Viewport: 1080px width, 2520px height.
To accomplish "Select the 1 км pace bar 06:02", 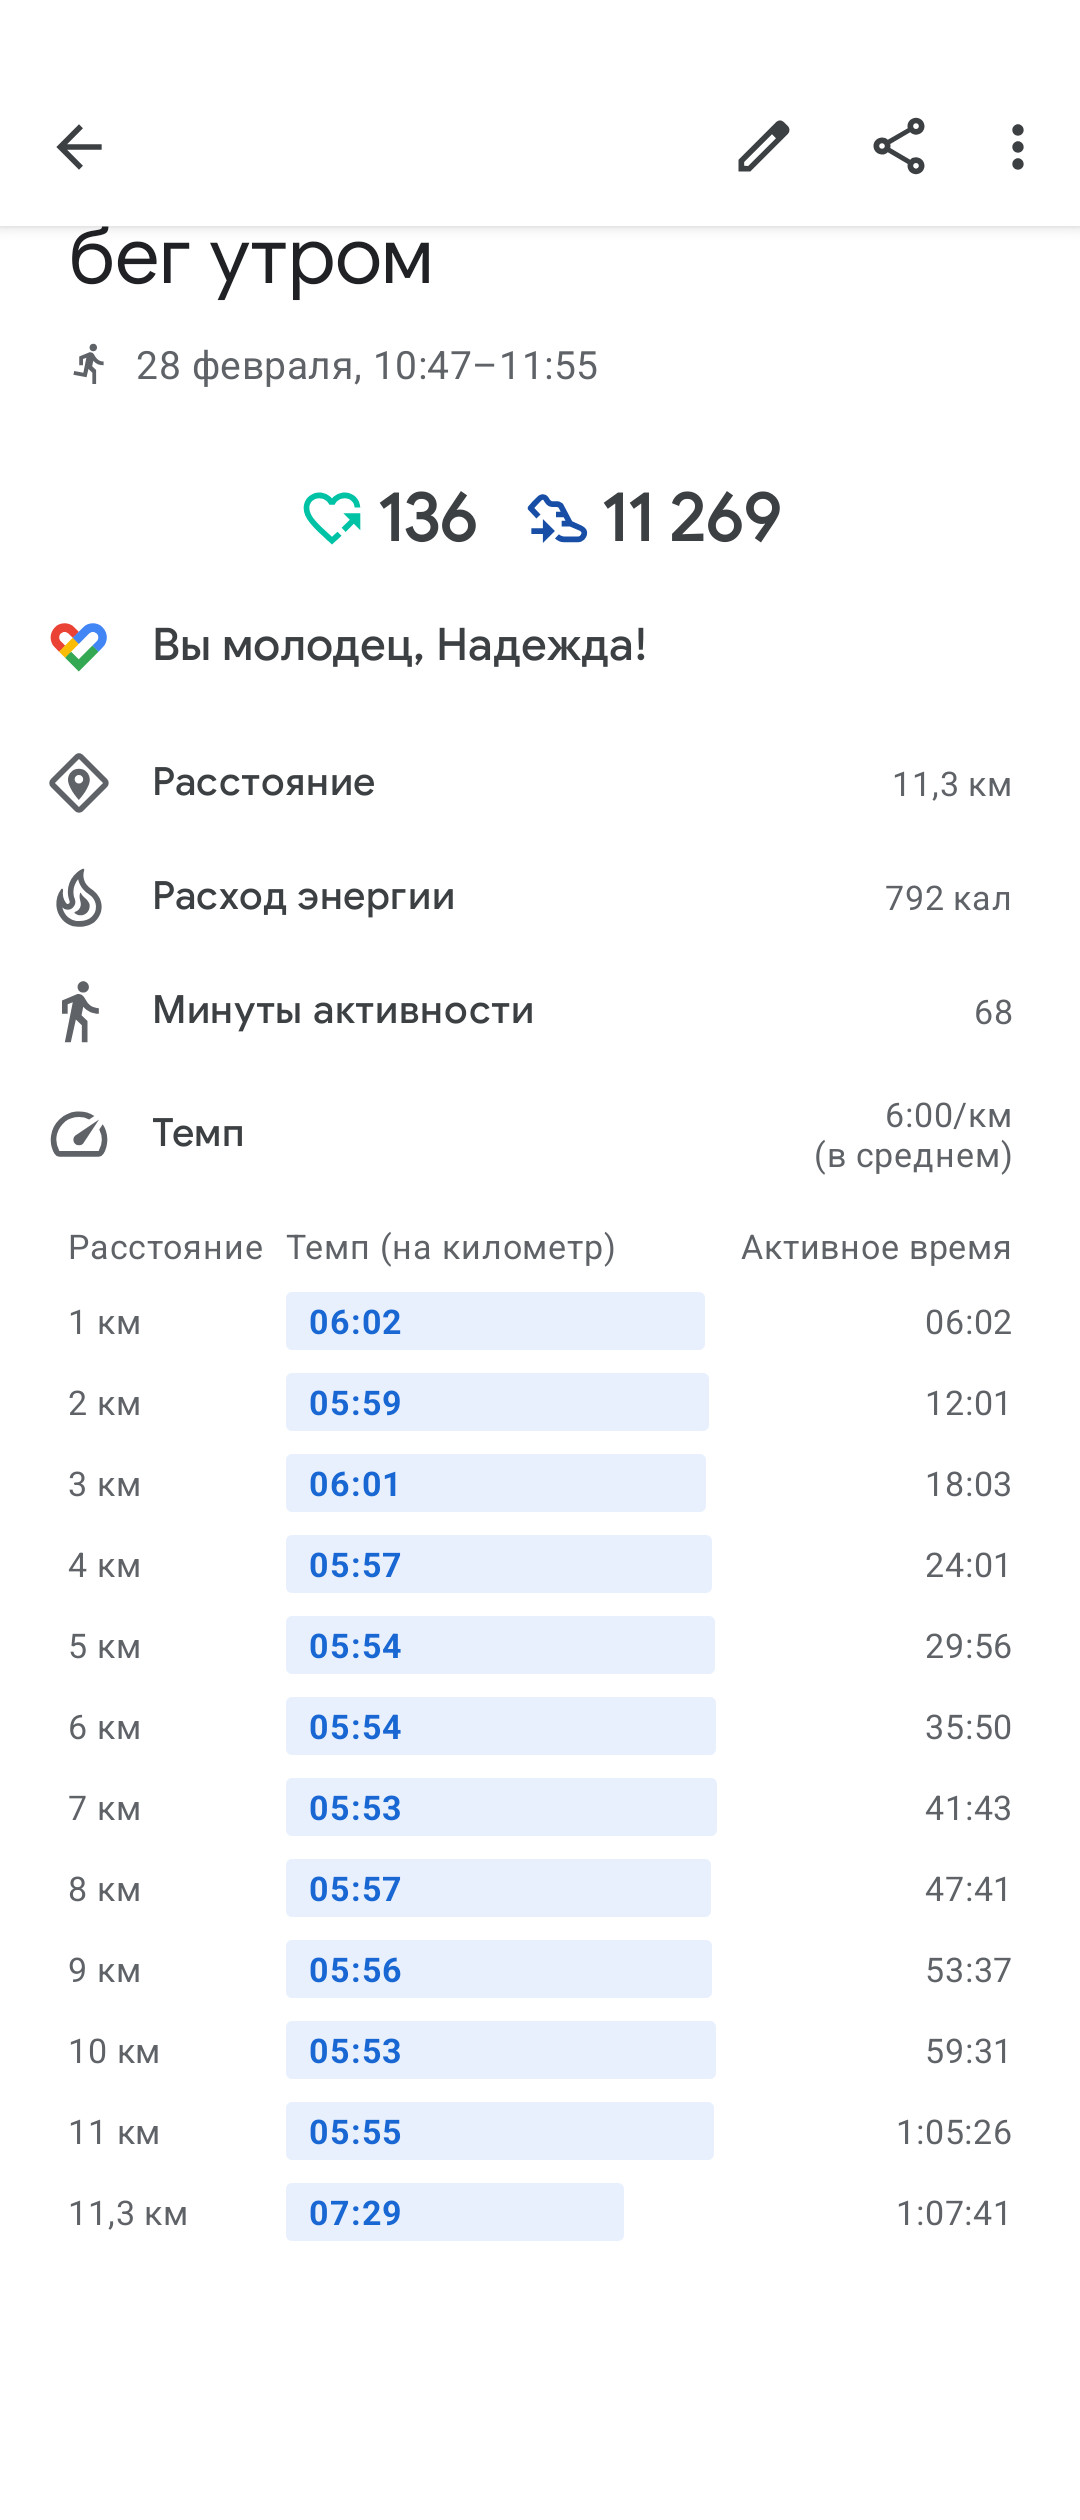I will (495, 1321).
